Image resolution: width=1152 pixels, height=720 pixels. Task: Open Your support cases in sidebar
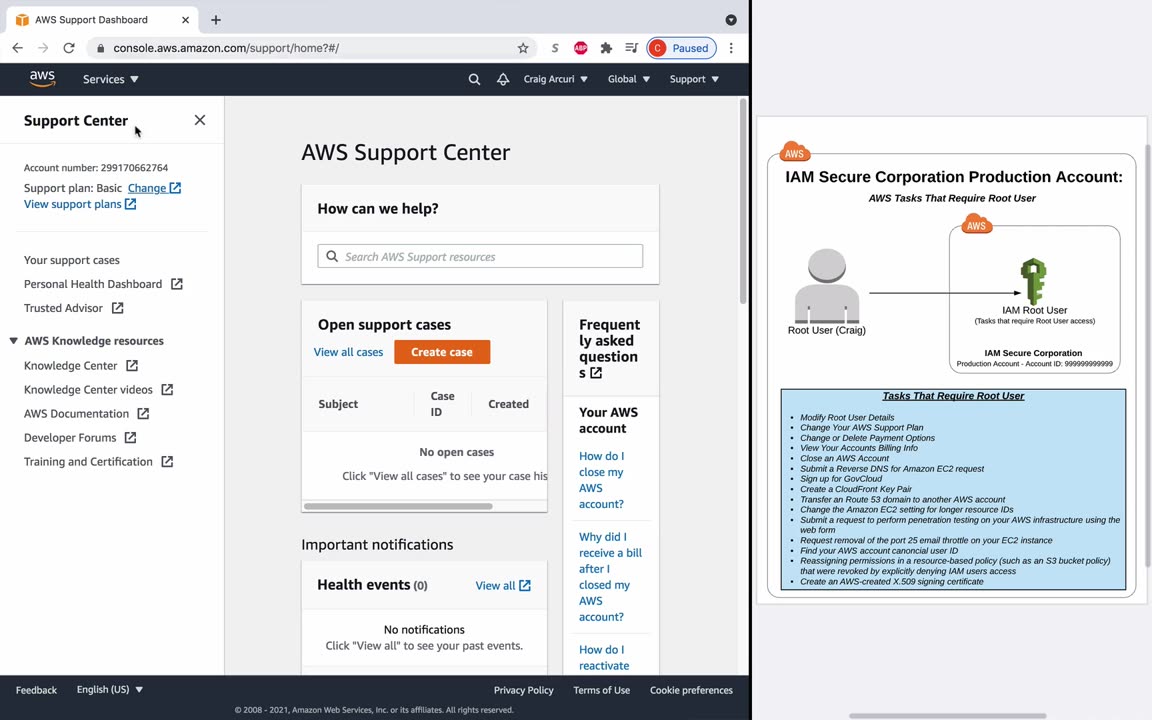click(x=71, y=260)
